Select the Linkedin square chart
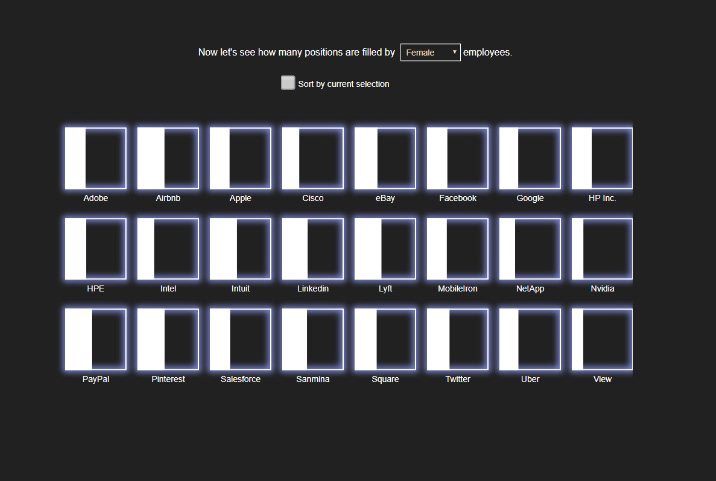Image resolution: width=716 pixels, height=481 pixels. pyautogui.click(x=313, y=249)
